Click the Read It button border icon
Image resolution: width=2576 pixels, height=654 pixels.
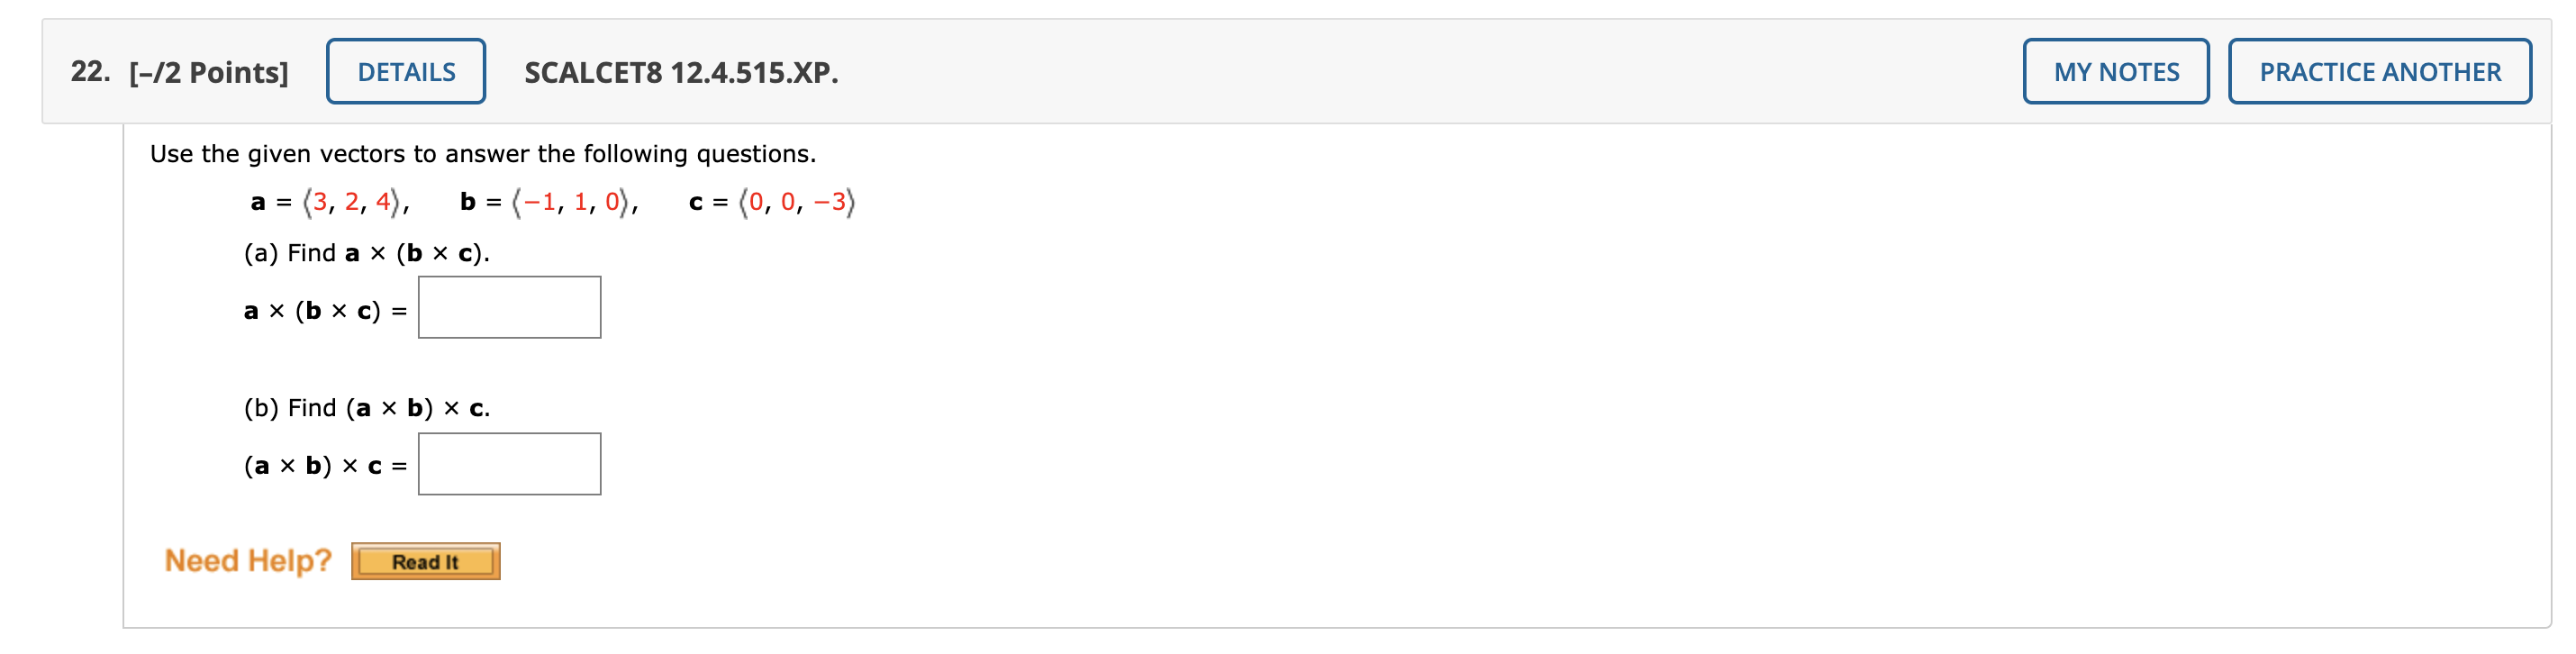coord(426,561)
